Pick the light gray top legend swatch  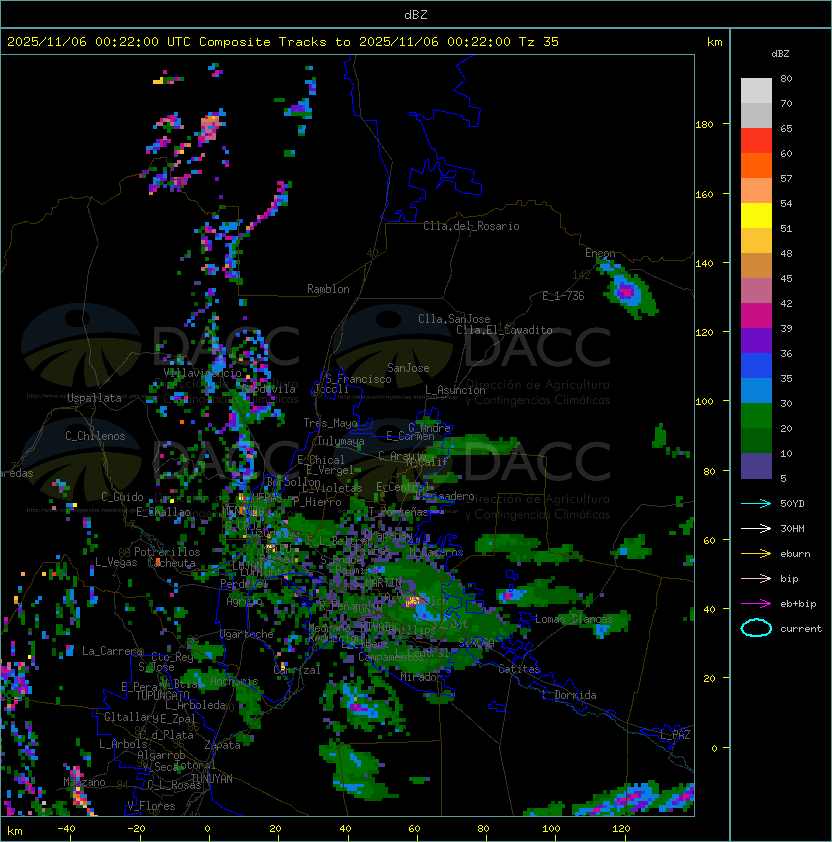[756, 91]
